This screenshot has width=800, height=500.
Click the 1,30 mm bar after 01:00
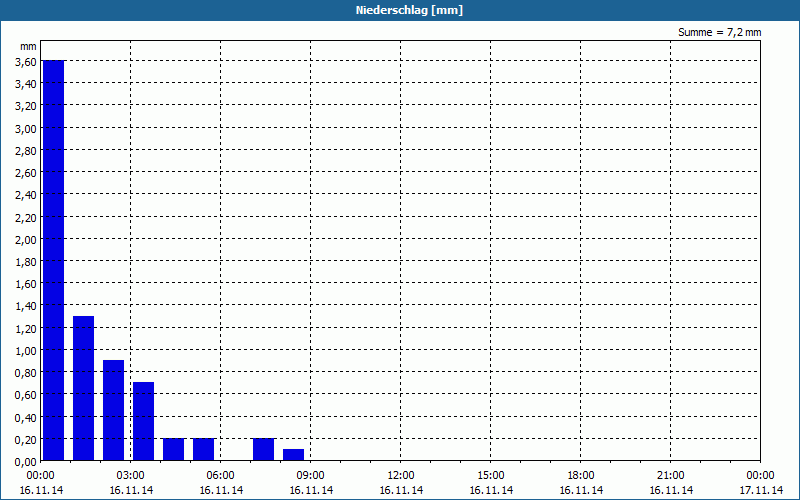coord(84,388)
